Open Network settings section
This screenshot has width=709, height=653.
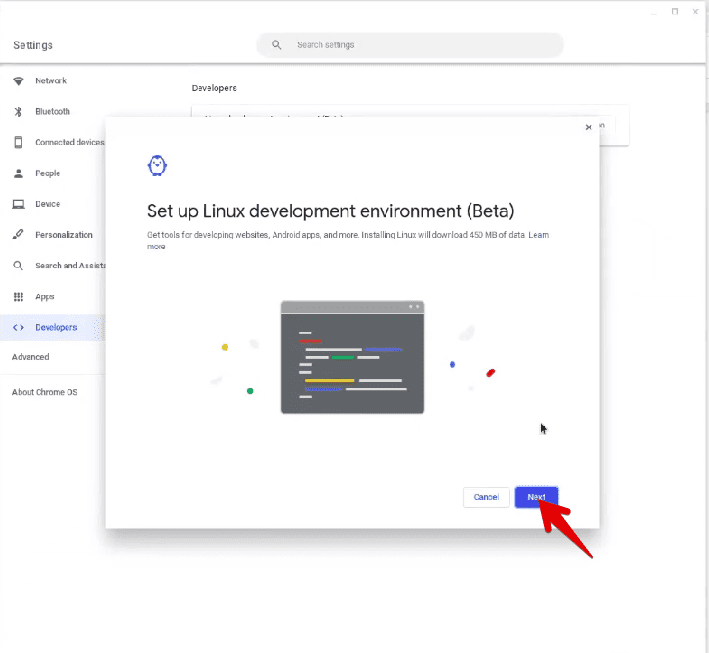52,81
